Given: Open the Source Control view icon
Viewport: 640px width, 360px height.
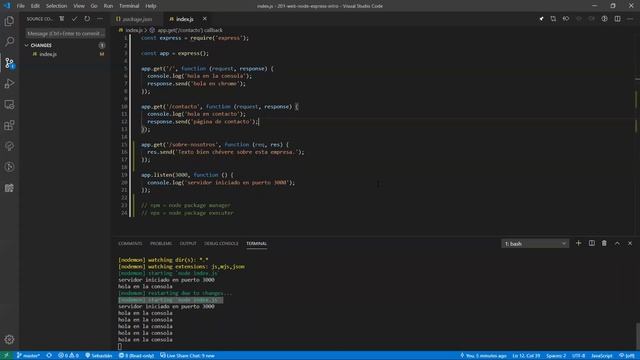Looking at the screenshot, I should [9, 63].
